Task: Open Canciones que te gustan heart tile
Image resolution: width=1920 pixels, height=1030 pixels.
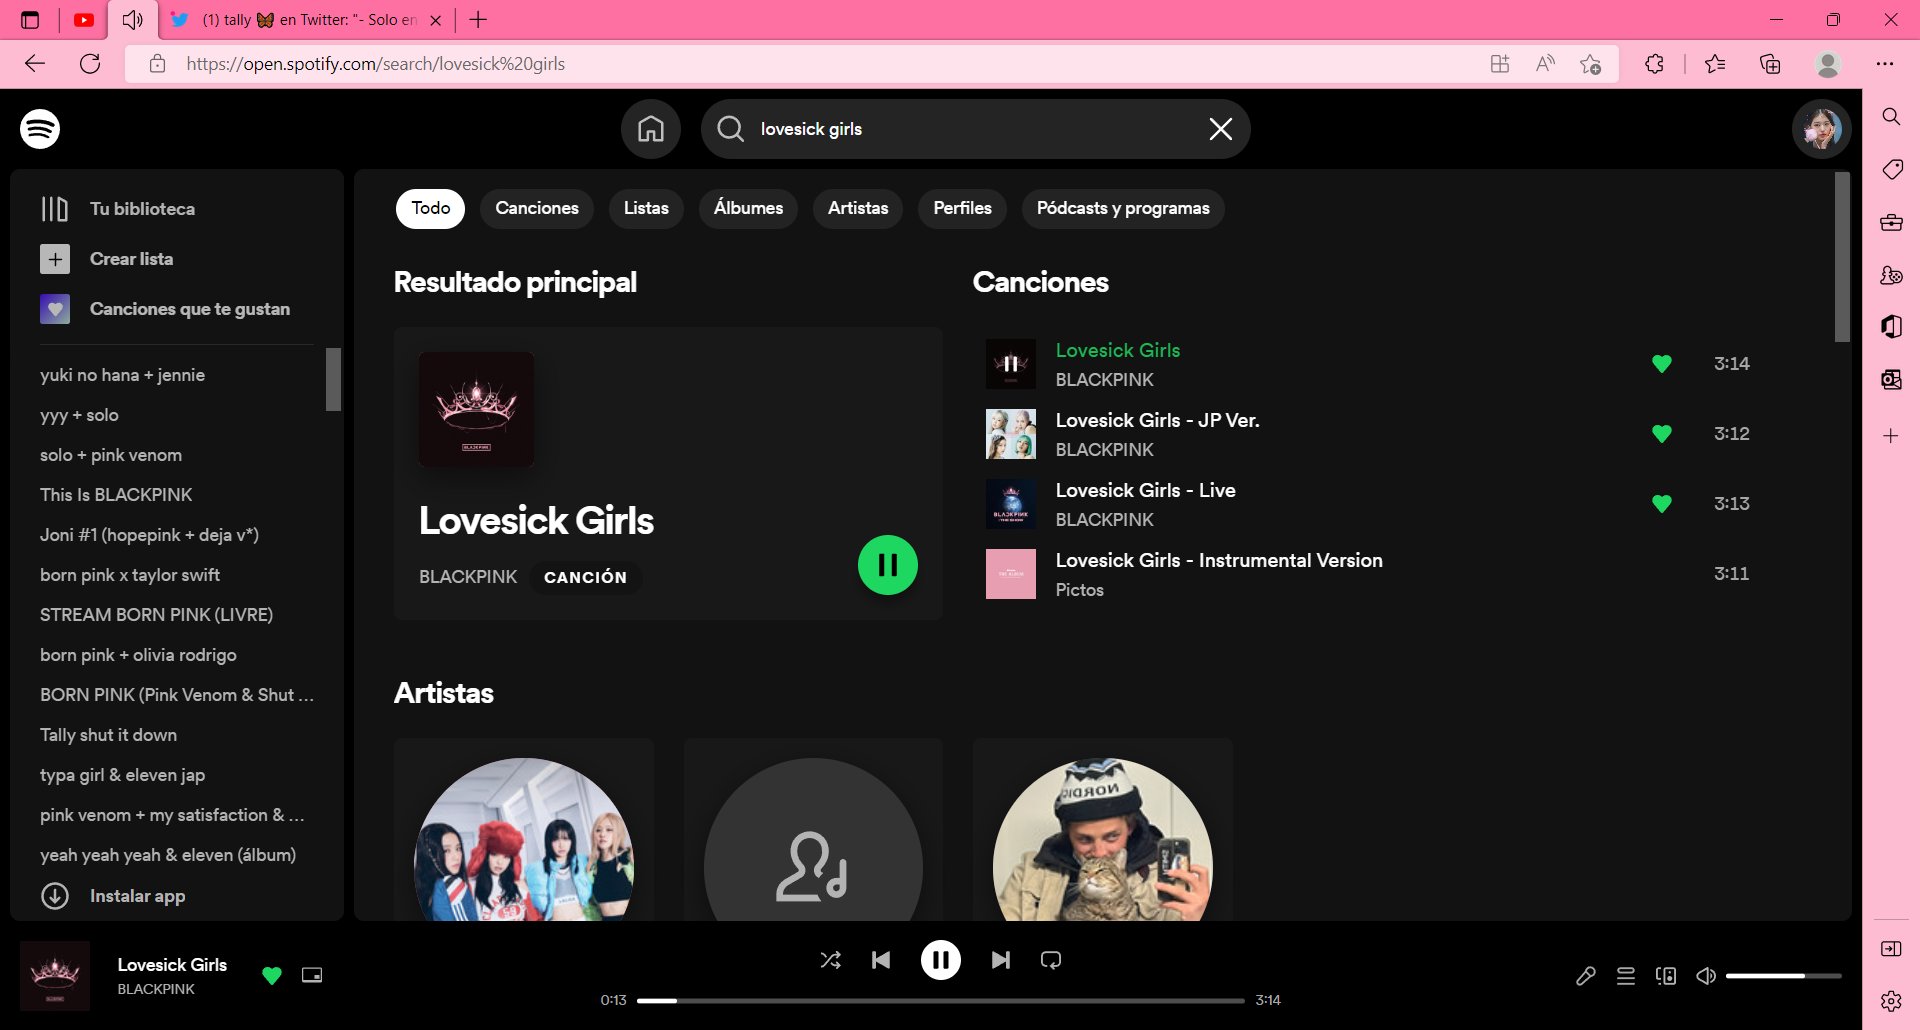Action: [x=55, y=309]
